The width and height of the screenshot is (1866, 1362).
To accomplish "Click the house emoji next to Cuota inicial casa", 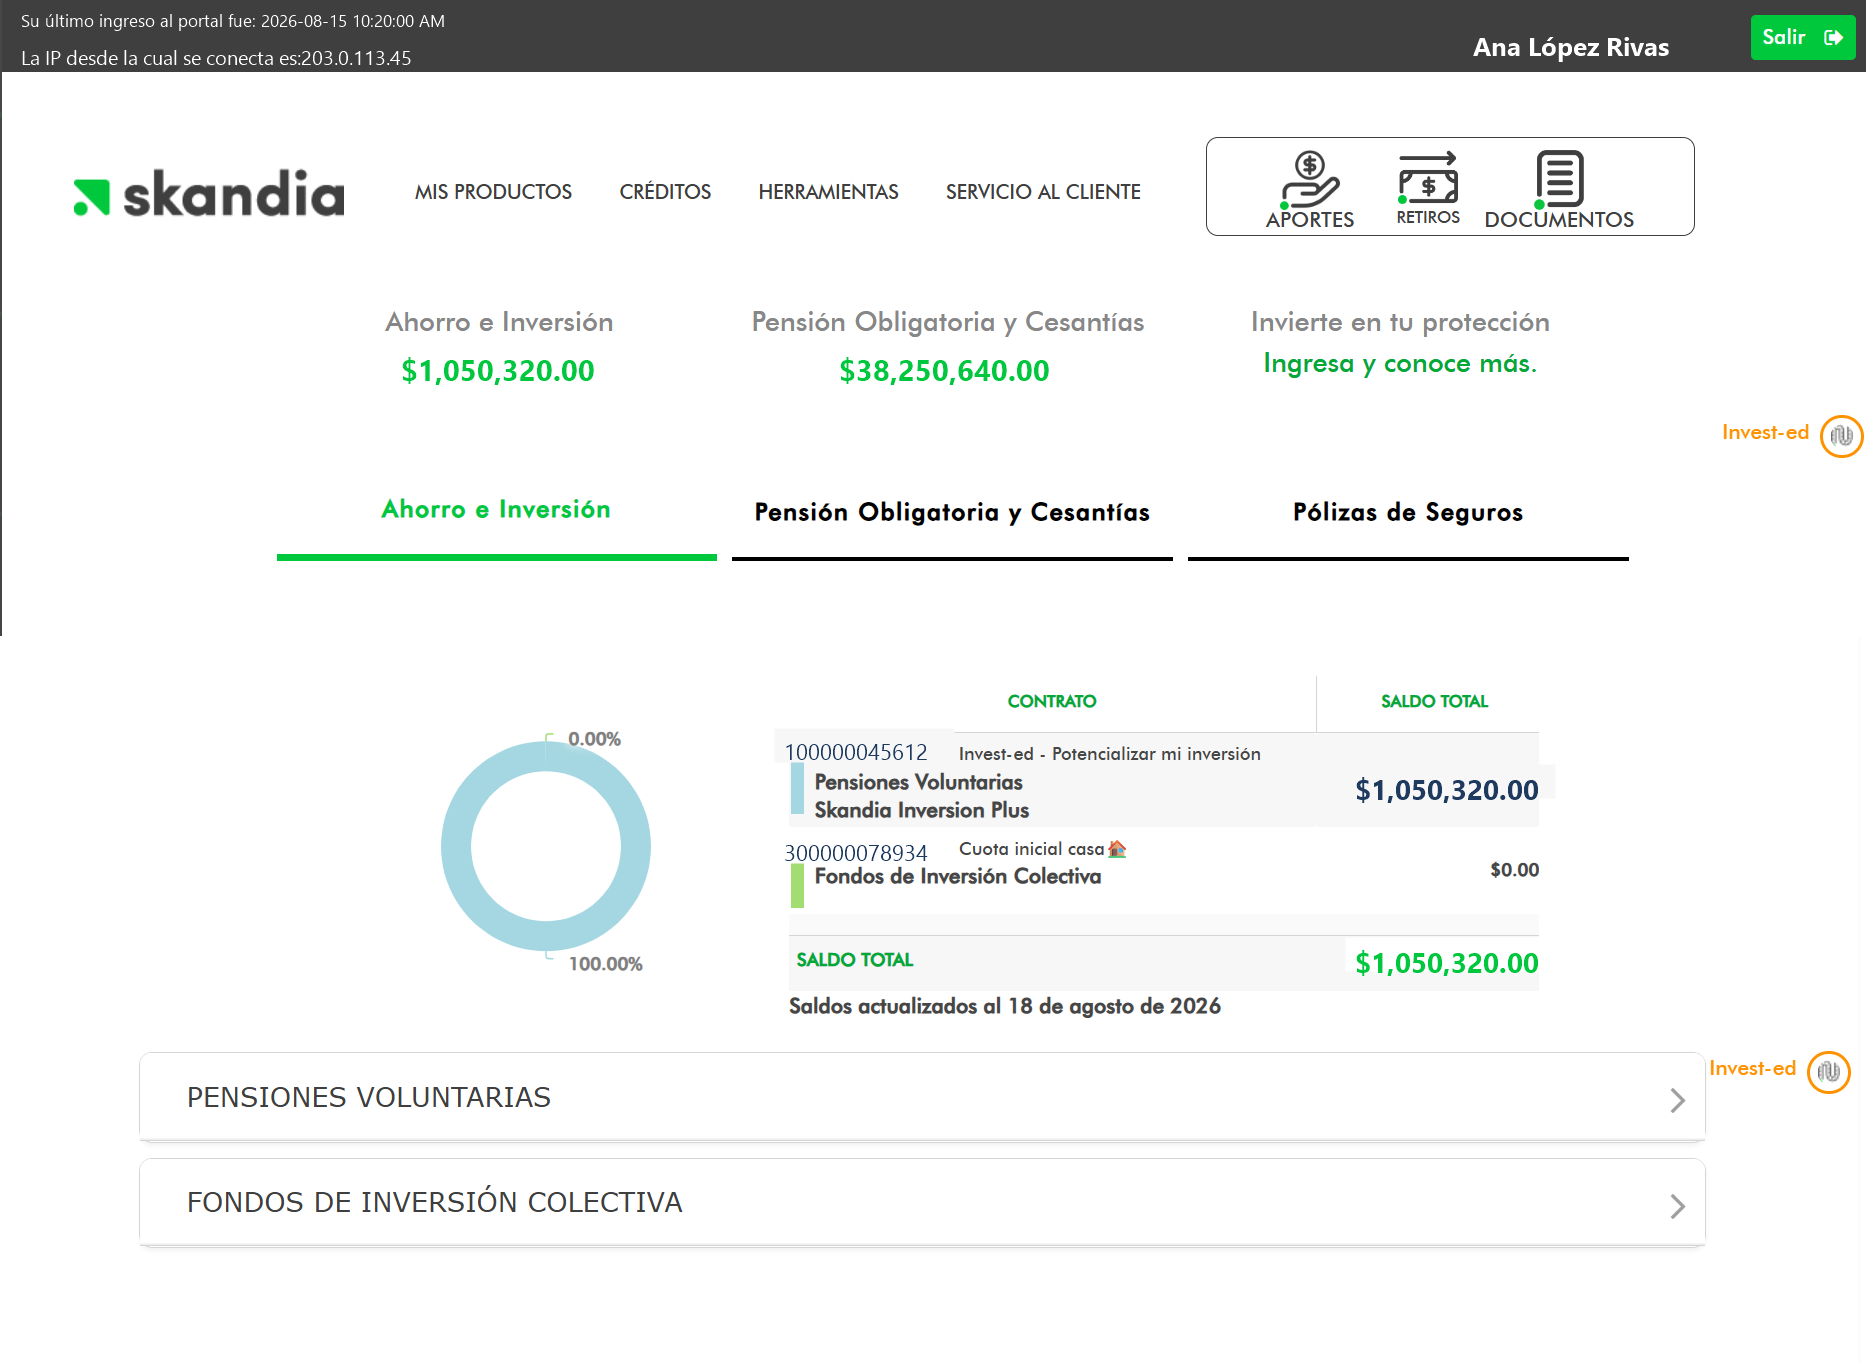I will coord(1117,849).
